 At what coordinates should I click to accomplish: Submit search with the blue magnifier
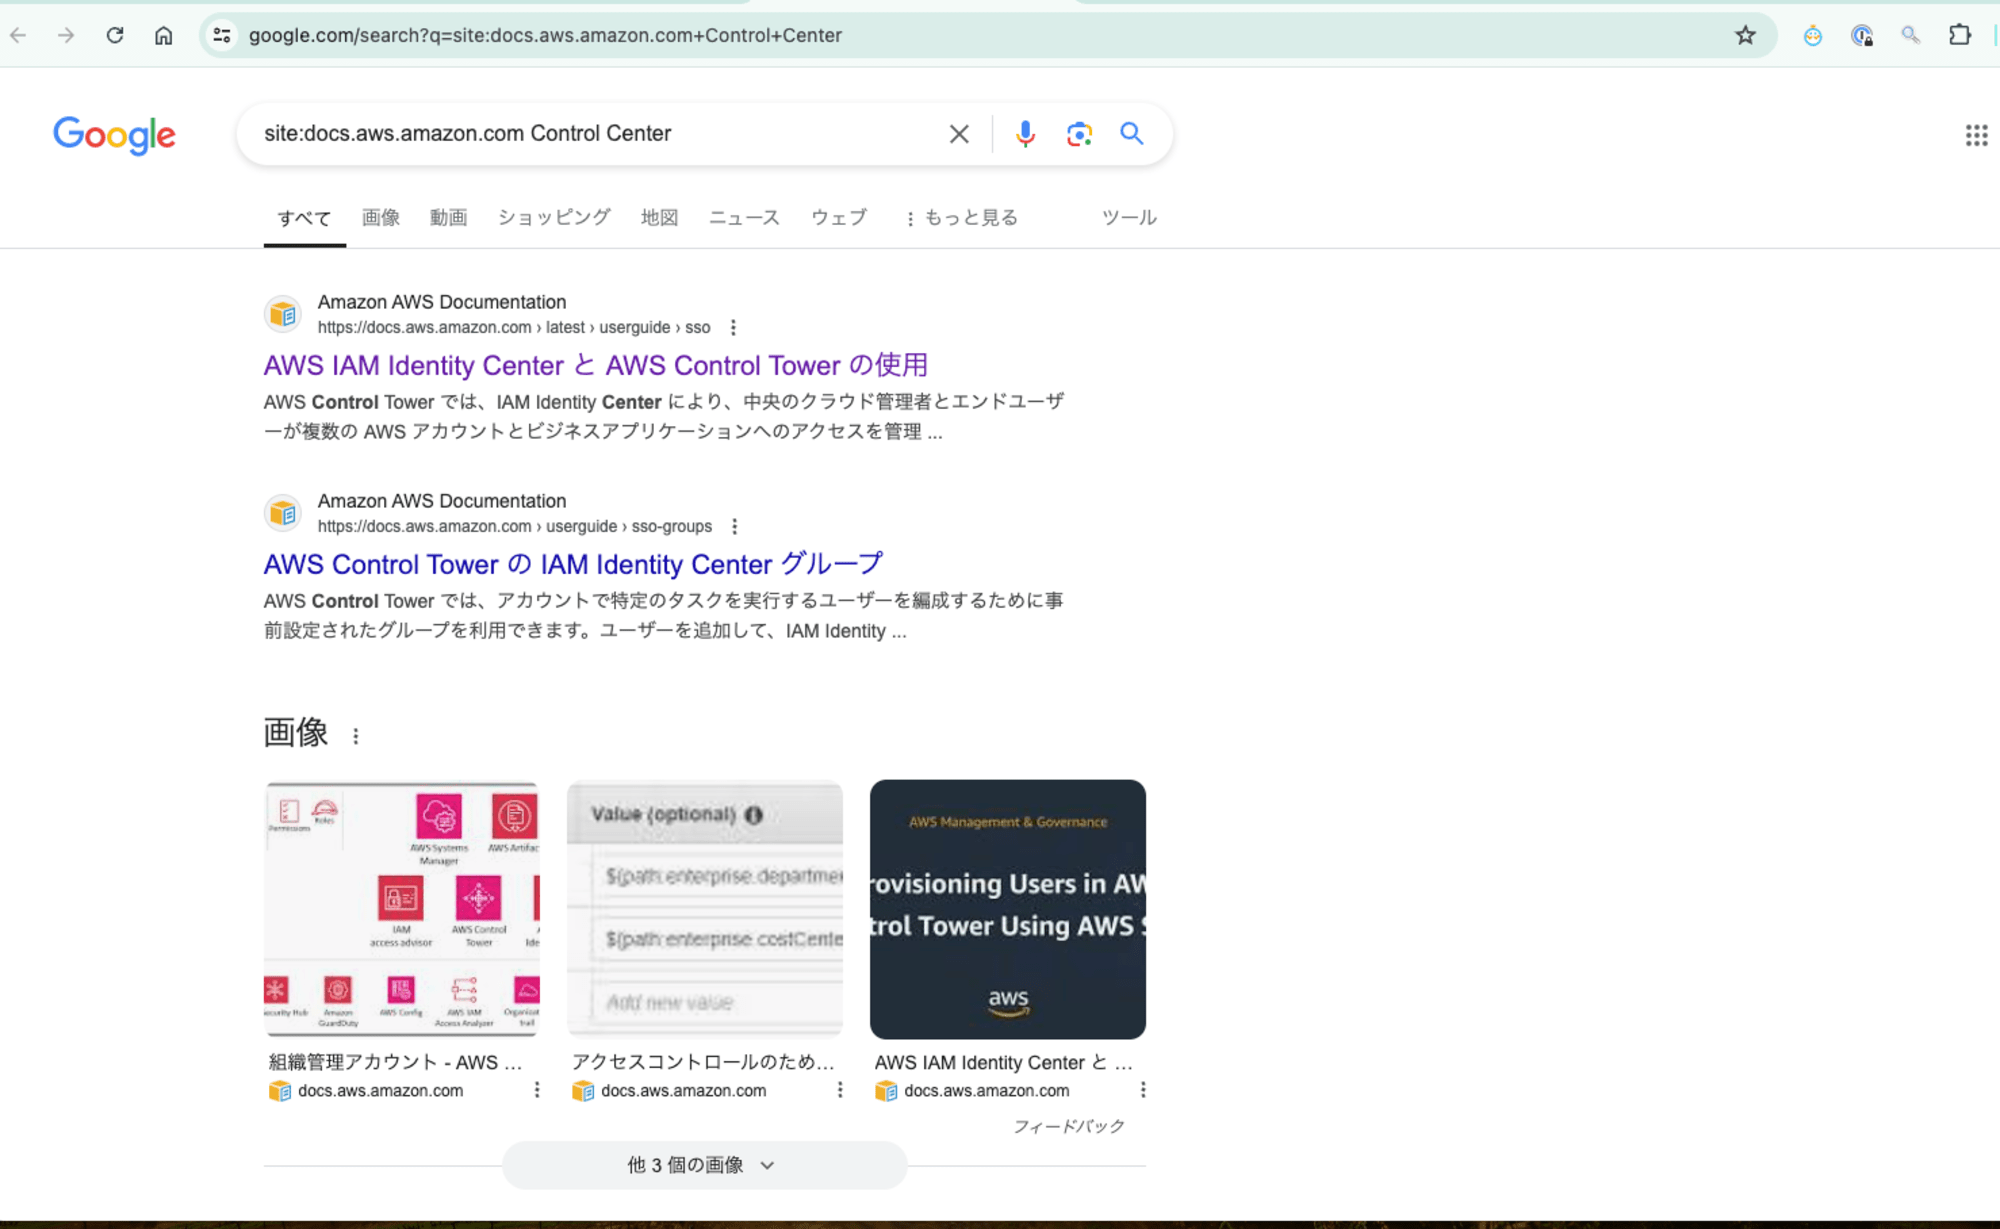coord(1132,134)
